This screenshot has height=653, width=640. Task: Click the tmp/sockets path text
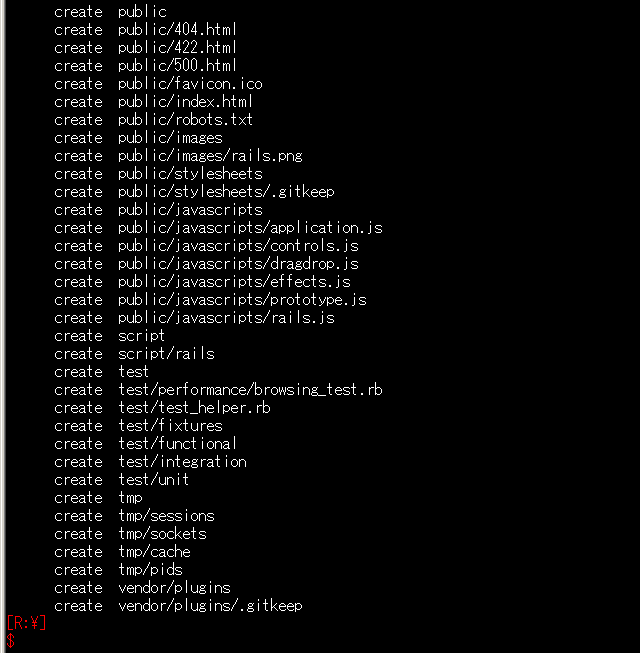click(x=162, y=534)
